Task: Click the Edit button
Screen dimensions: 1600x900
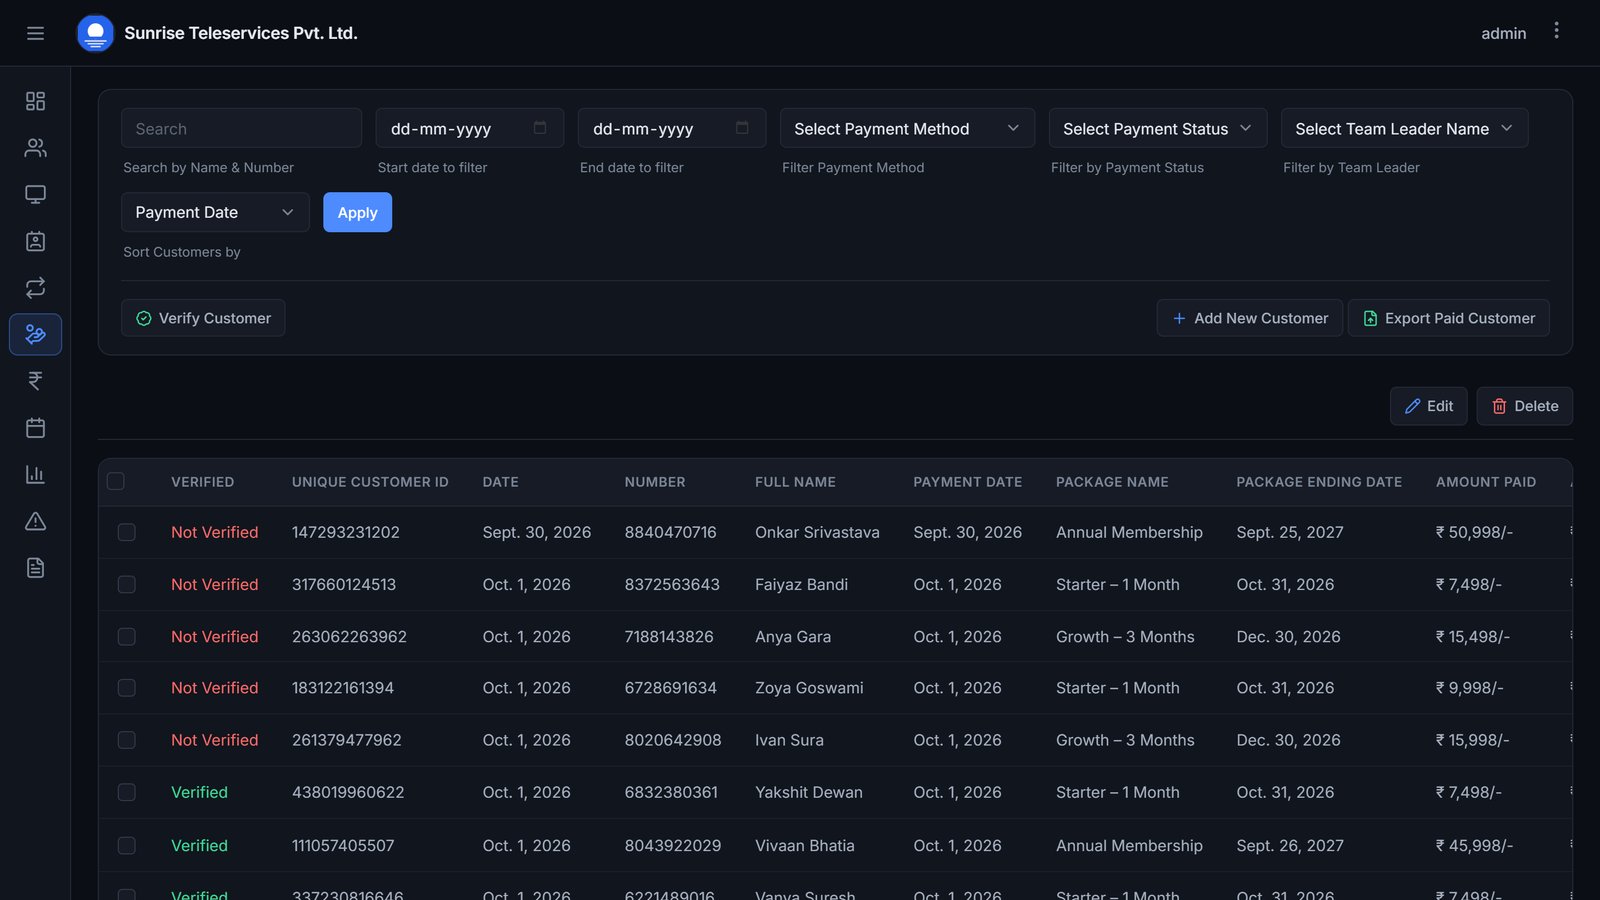Action: [x=1428, y=406]
